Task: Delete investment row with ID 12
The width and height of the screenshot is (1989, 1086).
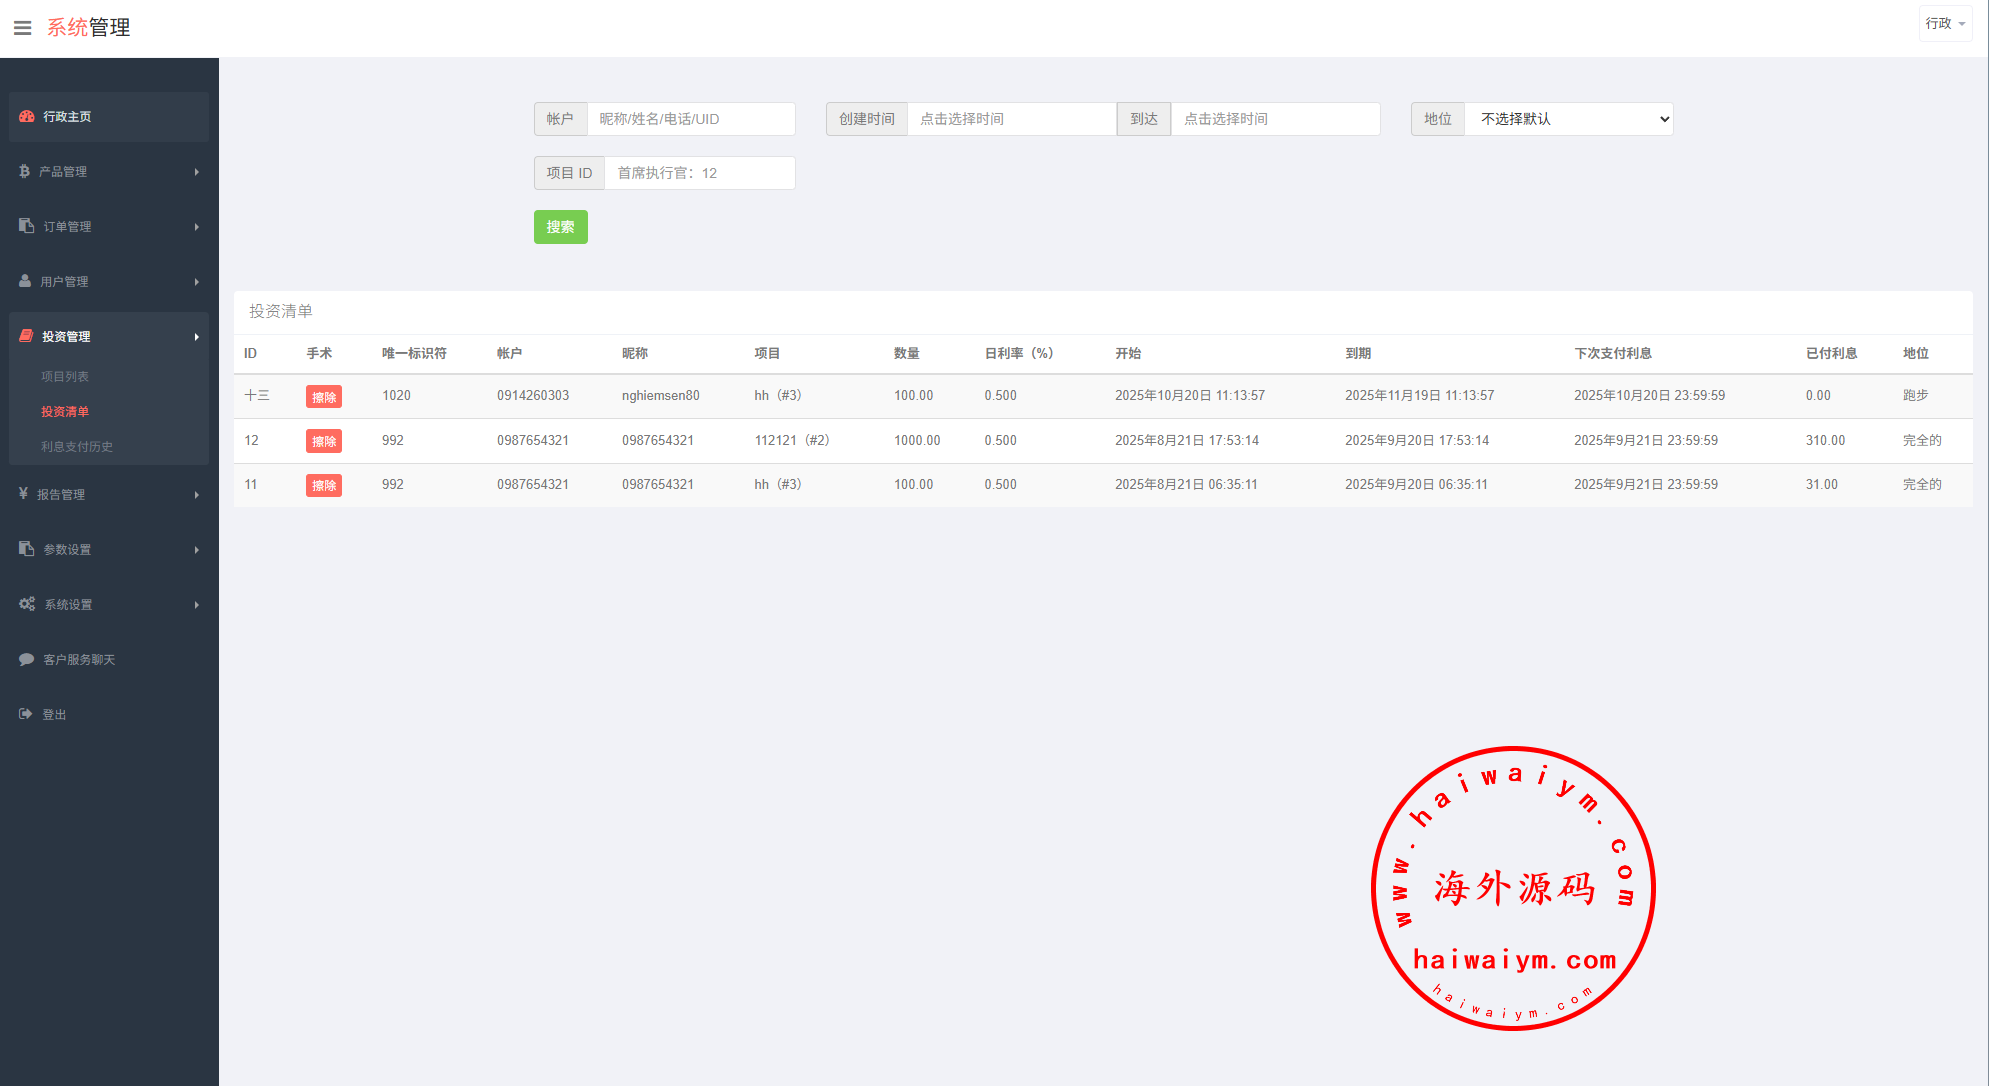Action: 324,441
